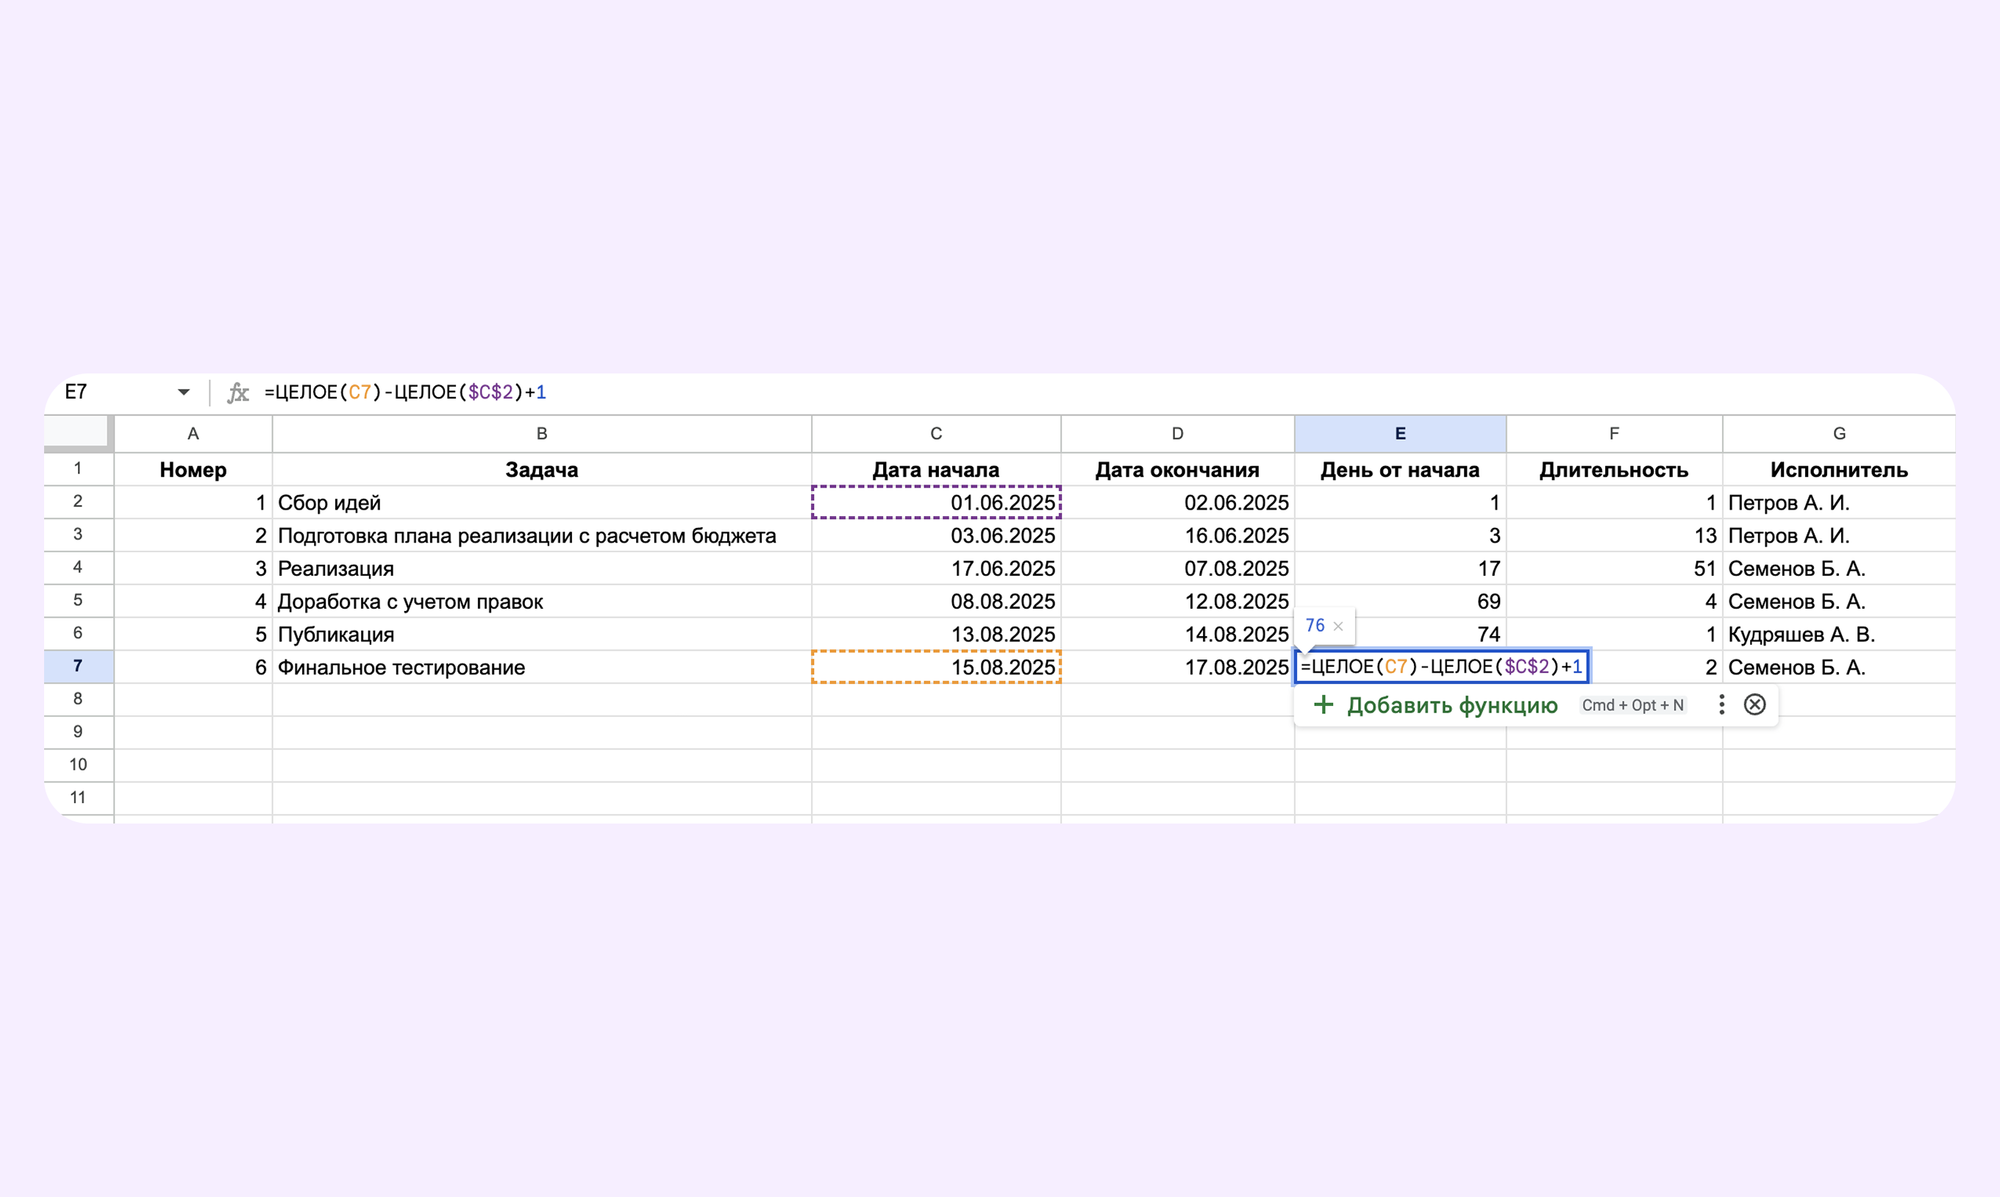Click the Кудряшев А. В. cell
The height and width of the screenshot is (1197, 2000).
pyautogui.click(x=1839, y=635)
